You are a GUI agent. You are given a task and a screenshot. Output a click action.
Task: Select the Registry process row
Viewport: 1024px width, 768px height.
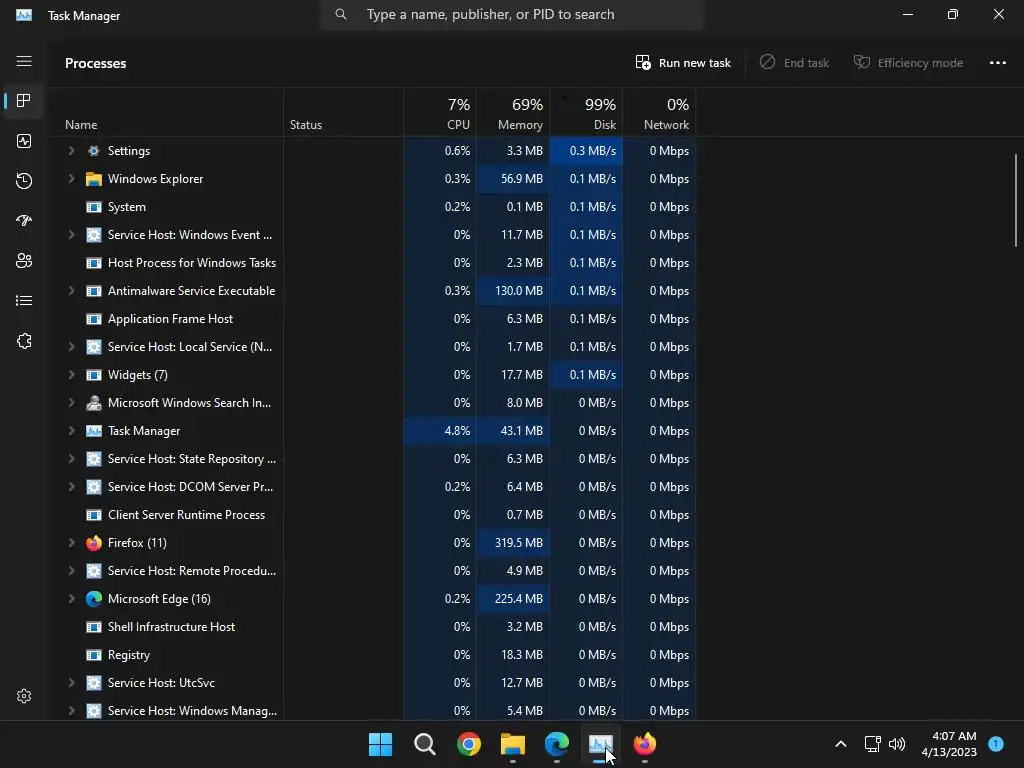374,655
